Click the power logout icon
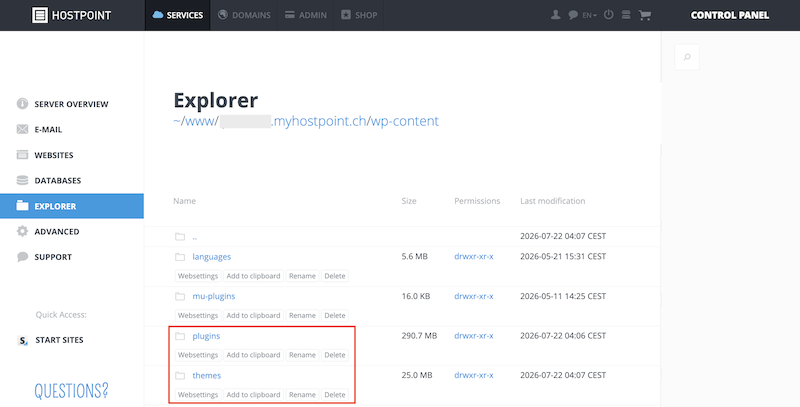 pos(609,15)
